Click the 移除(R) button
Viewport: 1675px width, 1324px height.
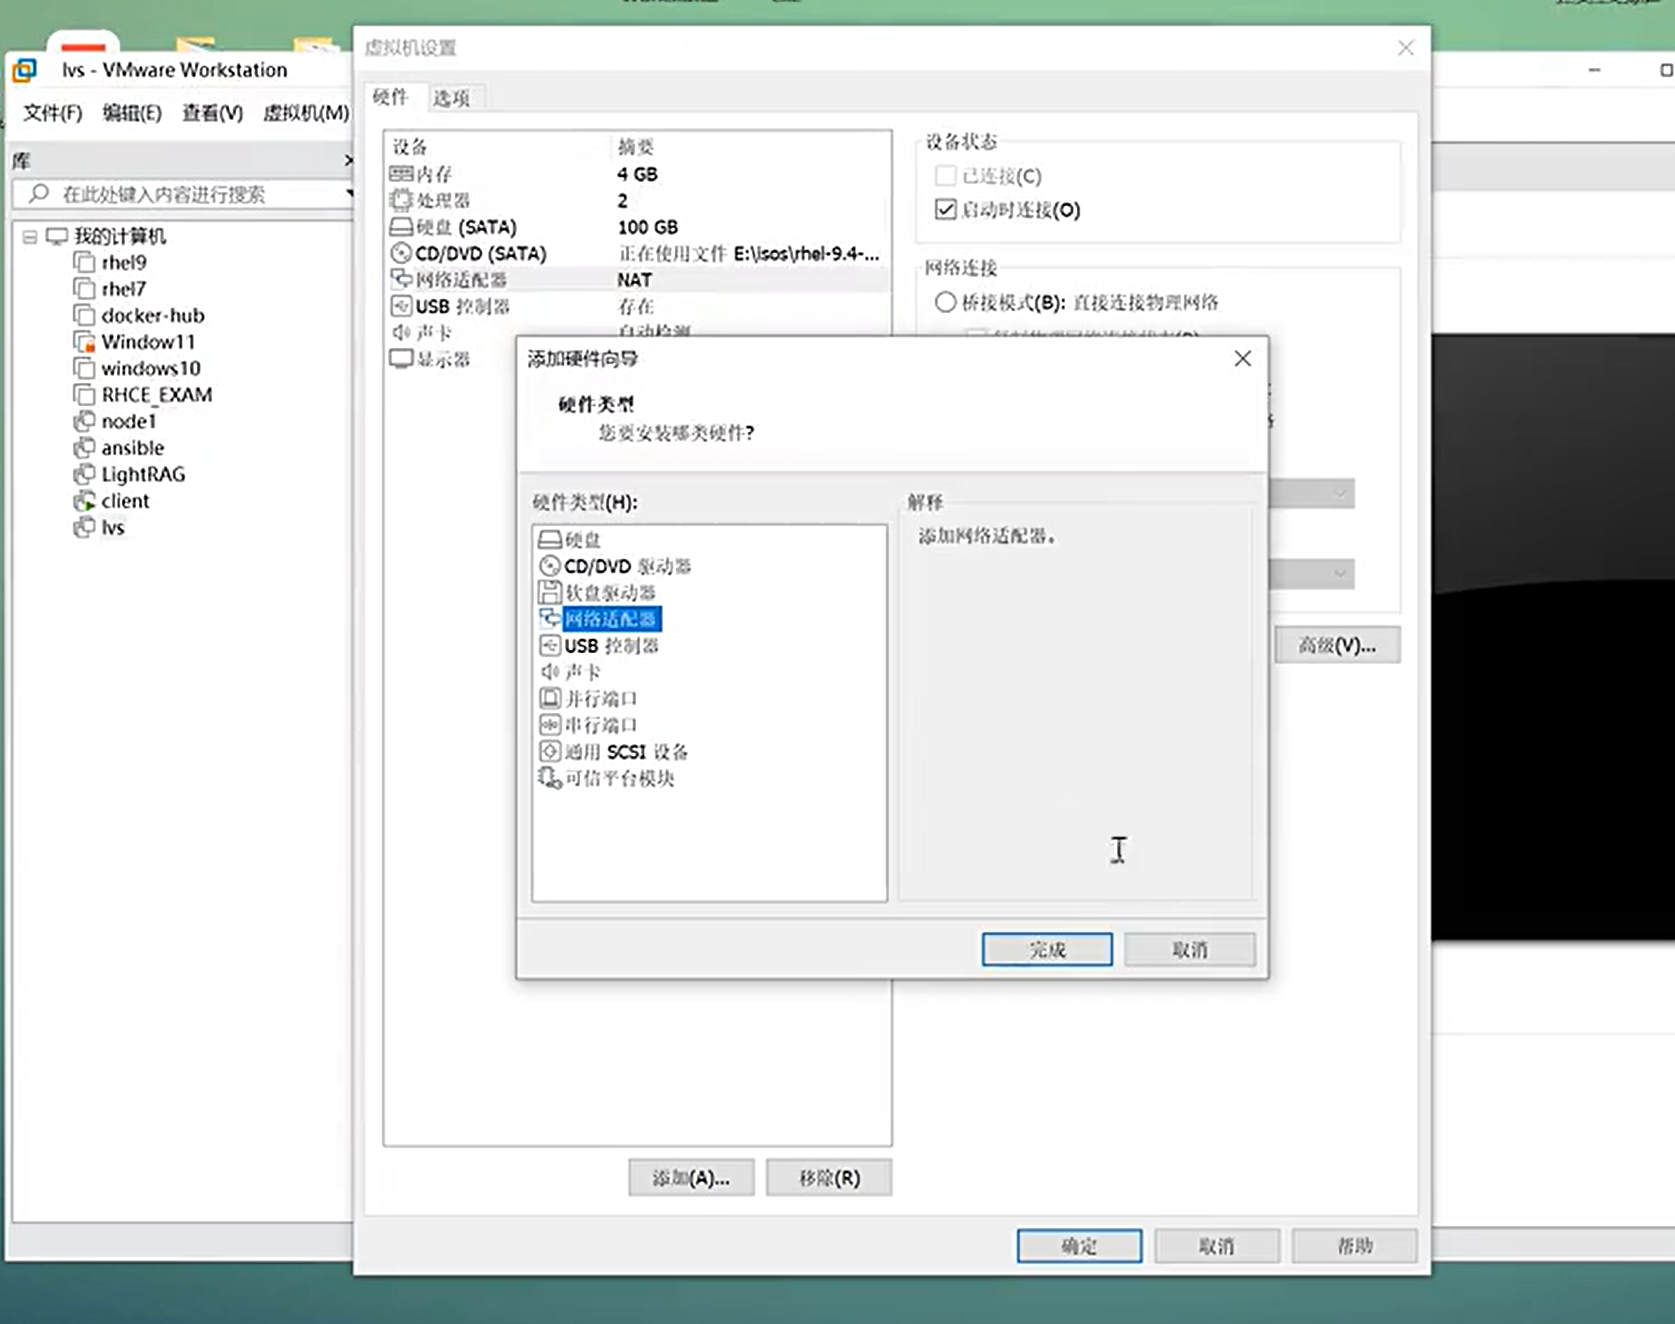(x=829, y=1178)
